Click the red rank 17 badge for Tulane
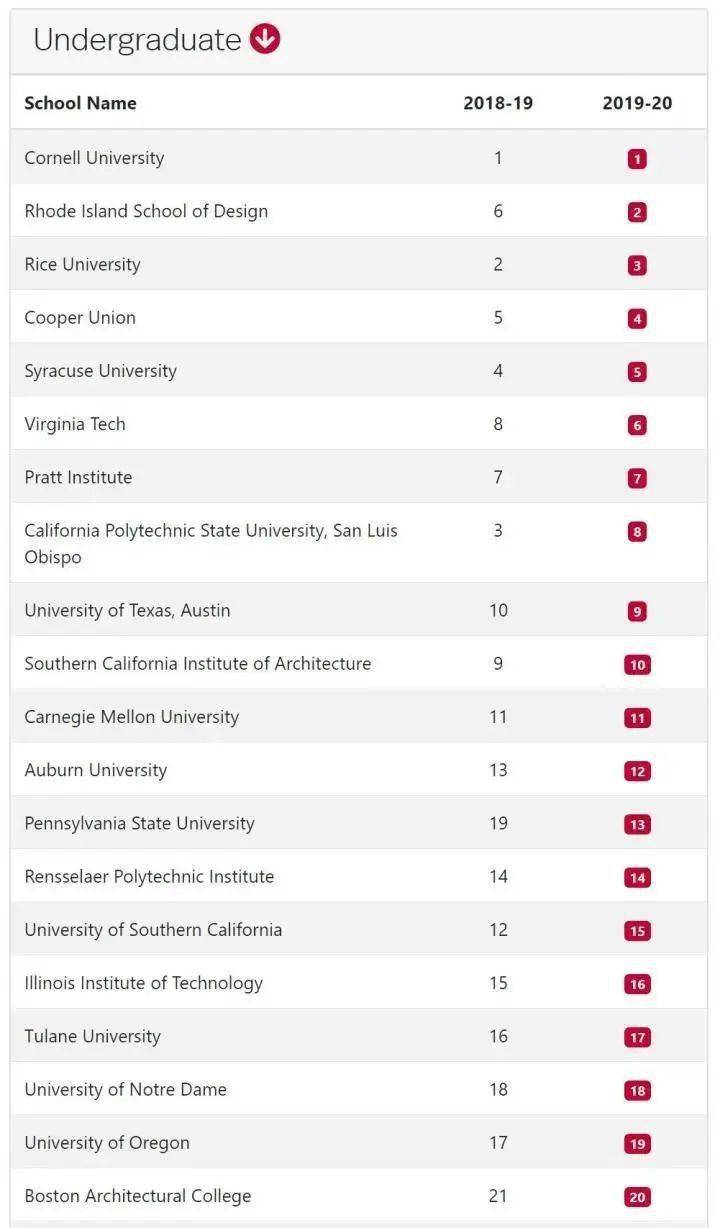 (637, 1038)
